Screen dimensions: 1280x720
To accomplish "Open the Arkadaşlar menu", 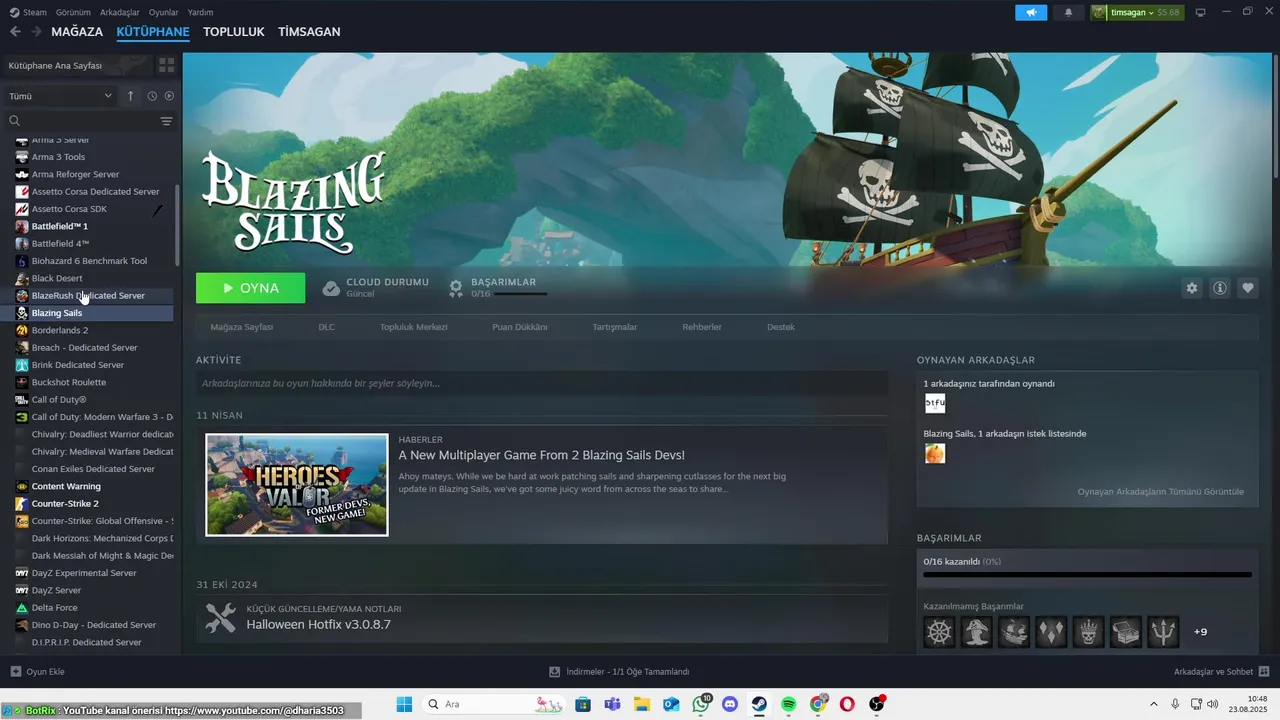I will pyautogui.click(x=120, y=12).
